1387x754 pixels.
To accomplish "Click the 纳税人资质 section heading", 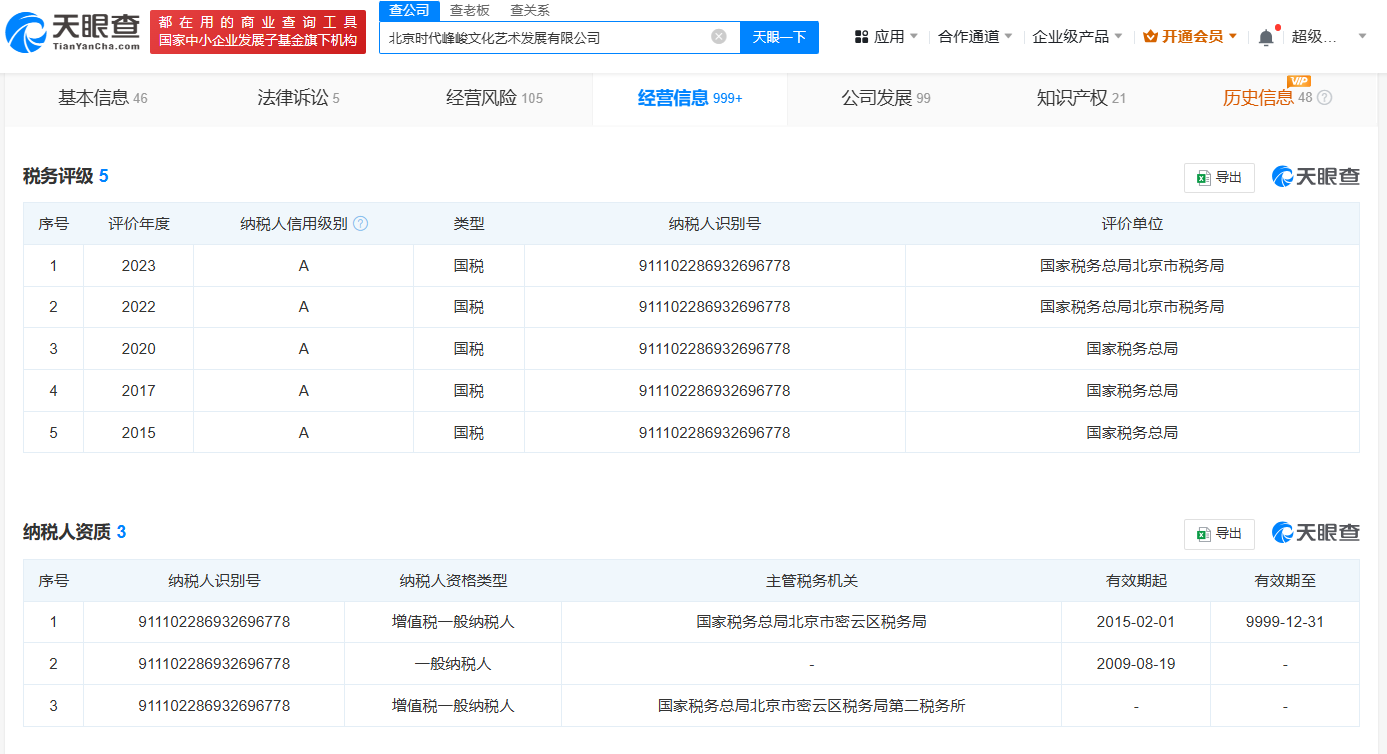I will (x=75, y=532).
